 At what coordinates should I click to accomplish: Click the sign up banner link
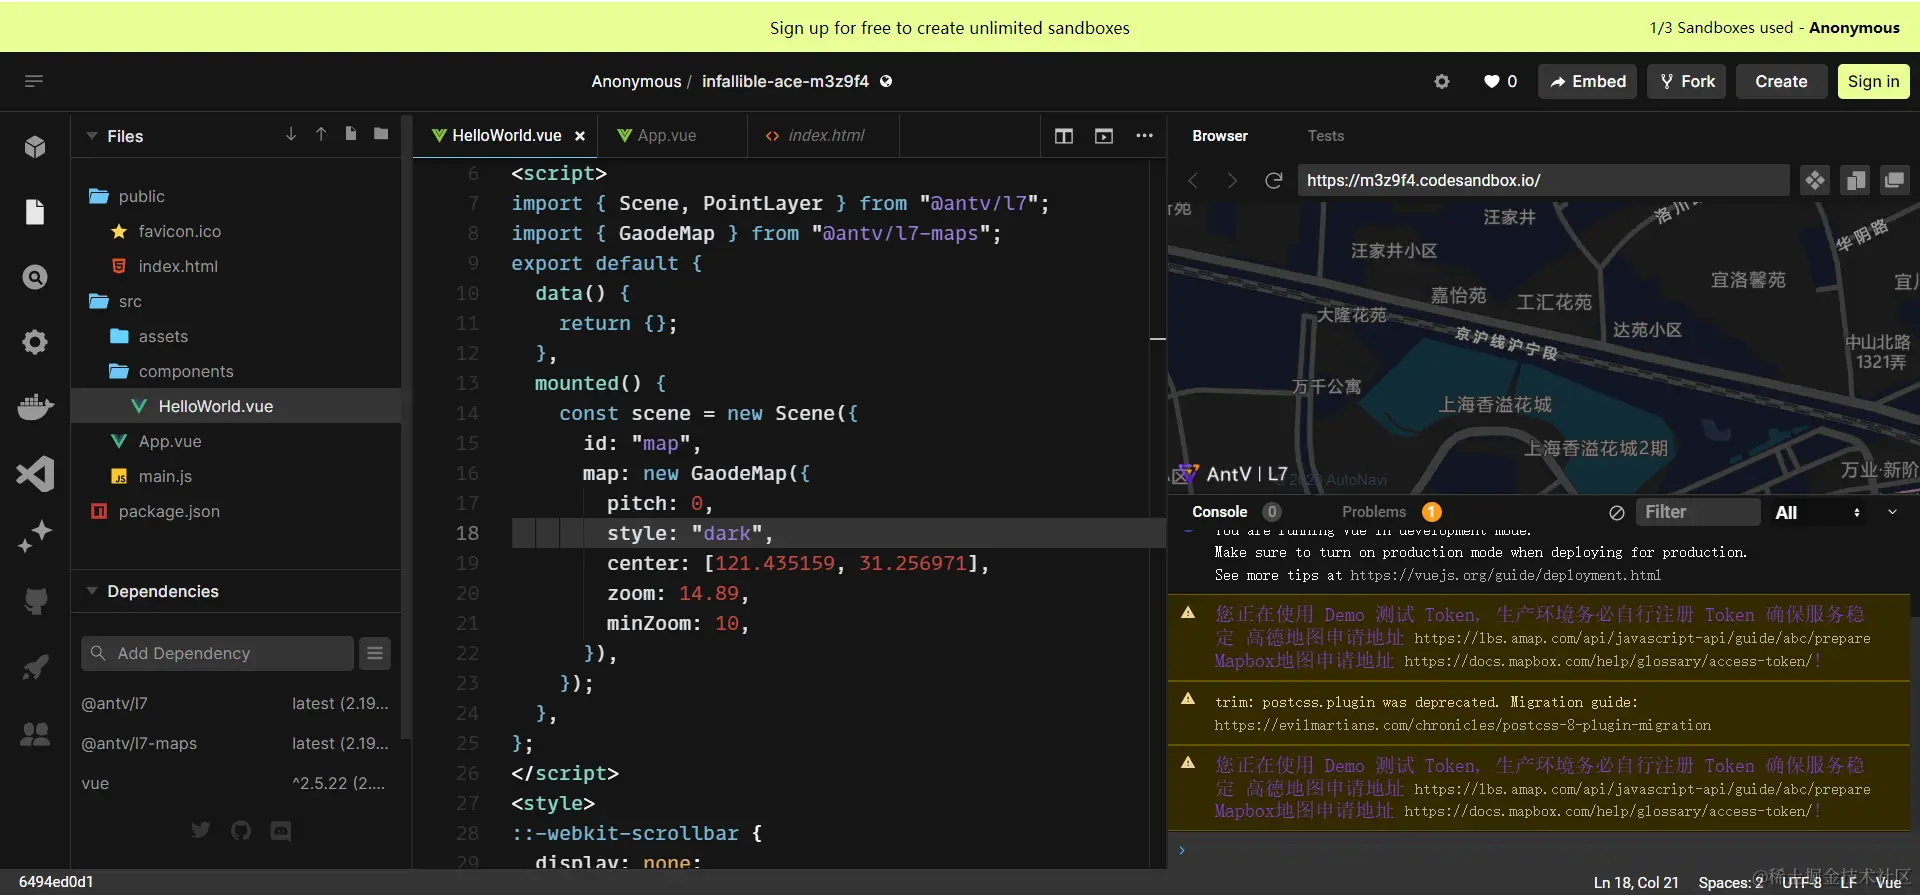(949, 28)
